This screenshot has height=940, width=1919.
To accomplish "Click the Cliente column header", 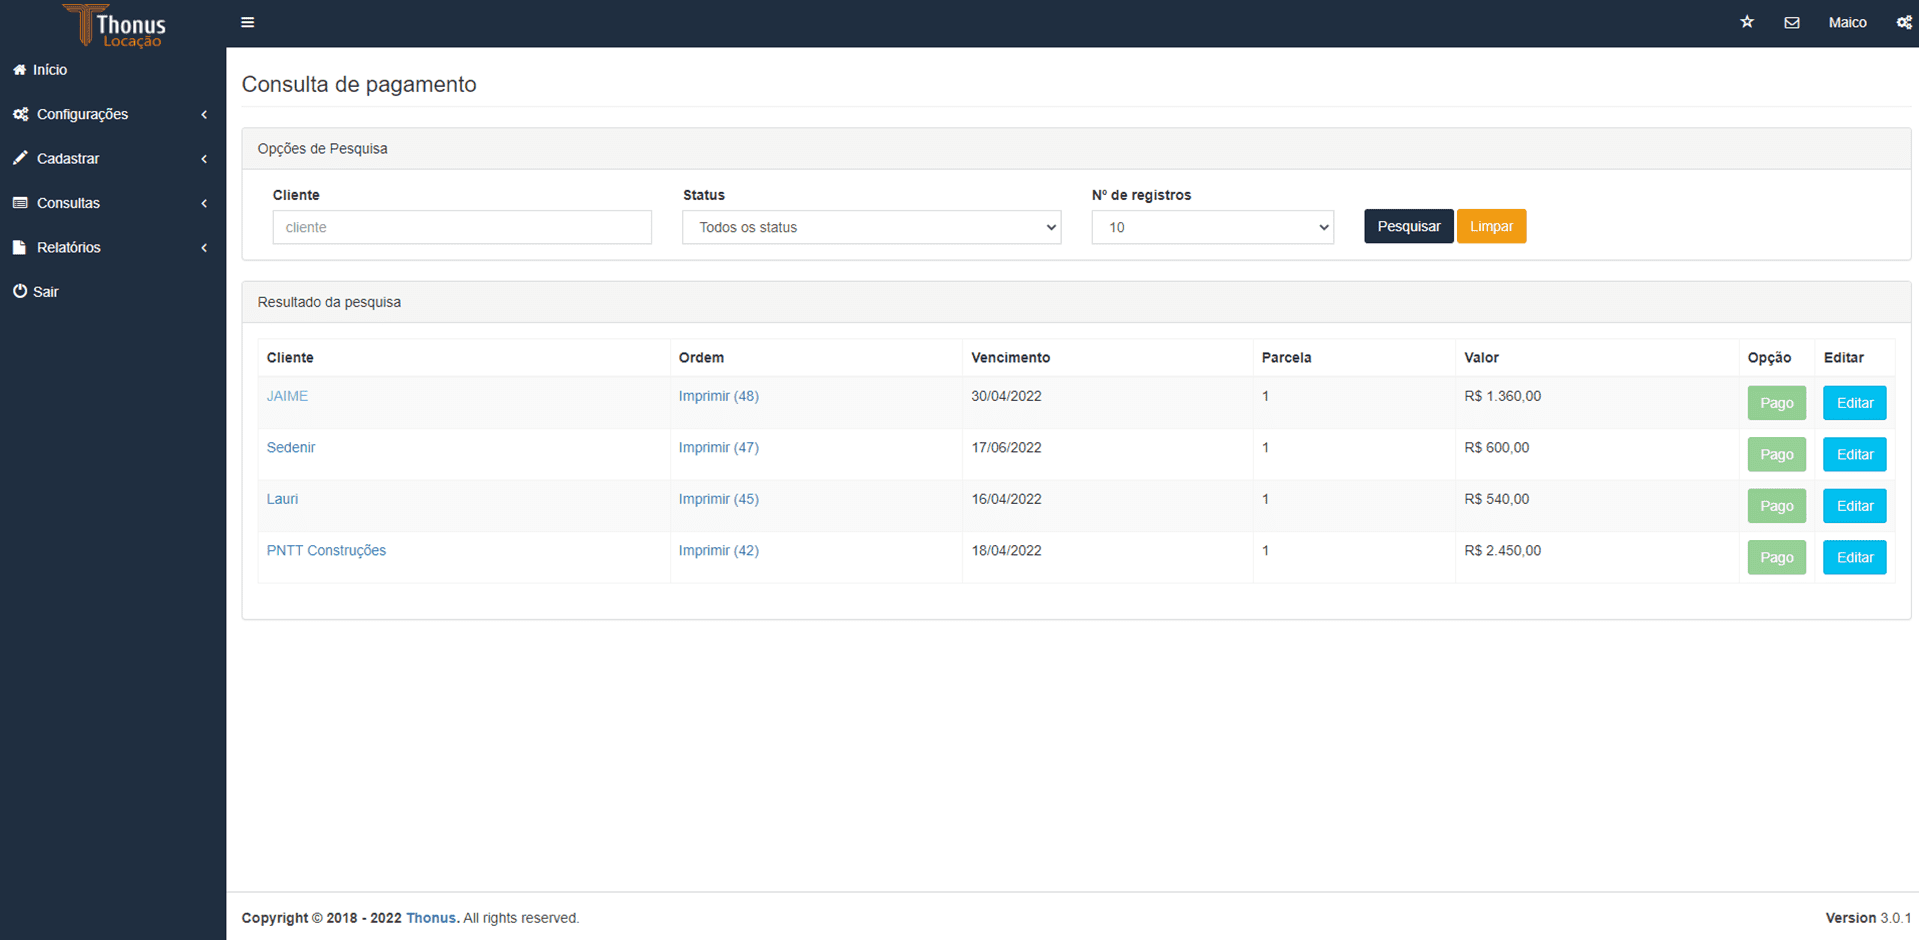I will (x=290, y=357).
